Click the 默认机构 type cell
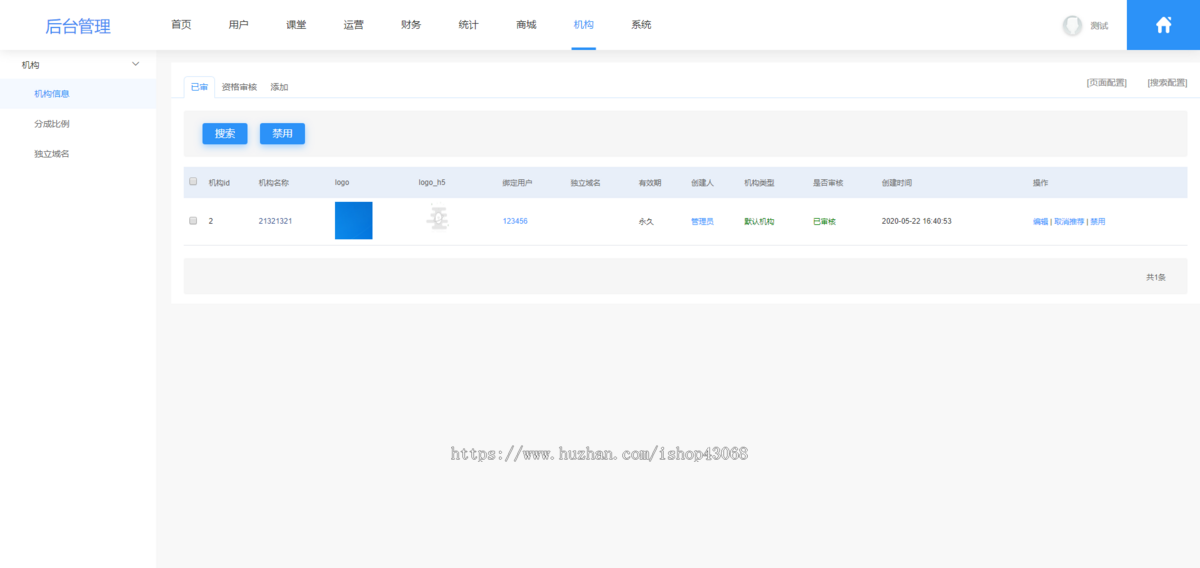 [759, 221]
